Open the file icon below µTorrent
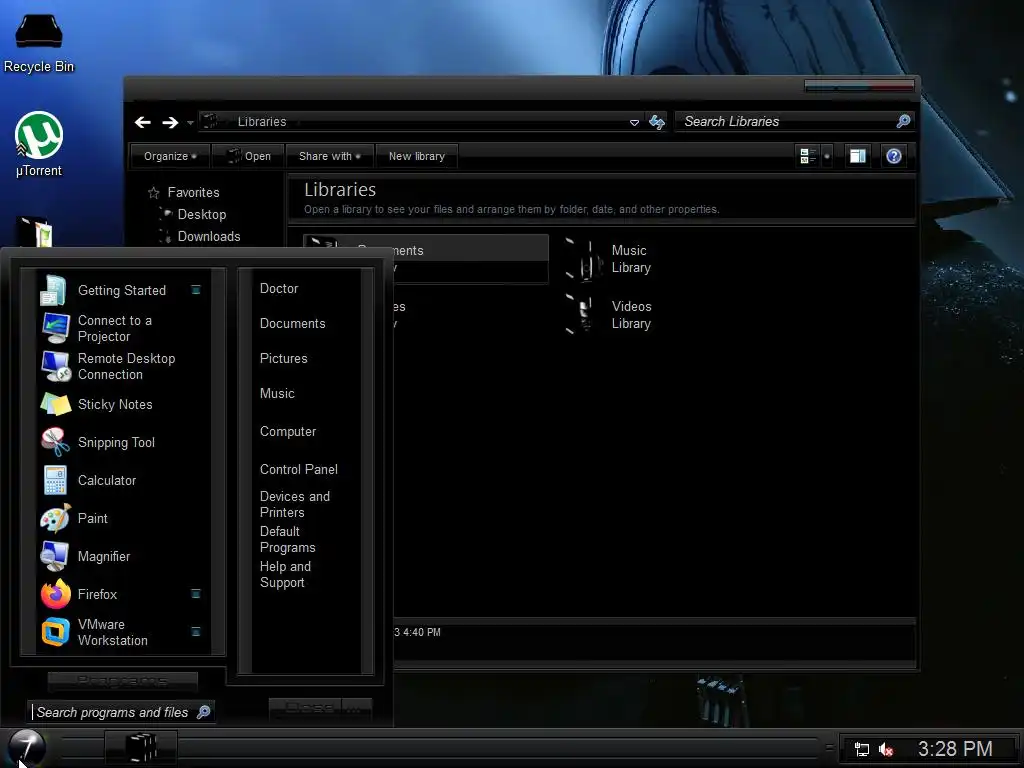This screenshot has height=768, width=1024. 35,232
